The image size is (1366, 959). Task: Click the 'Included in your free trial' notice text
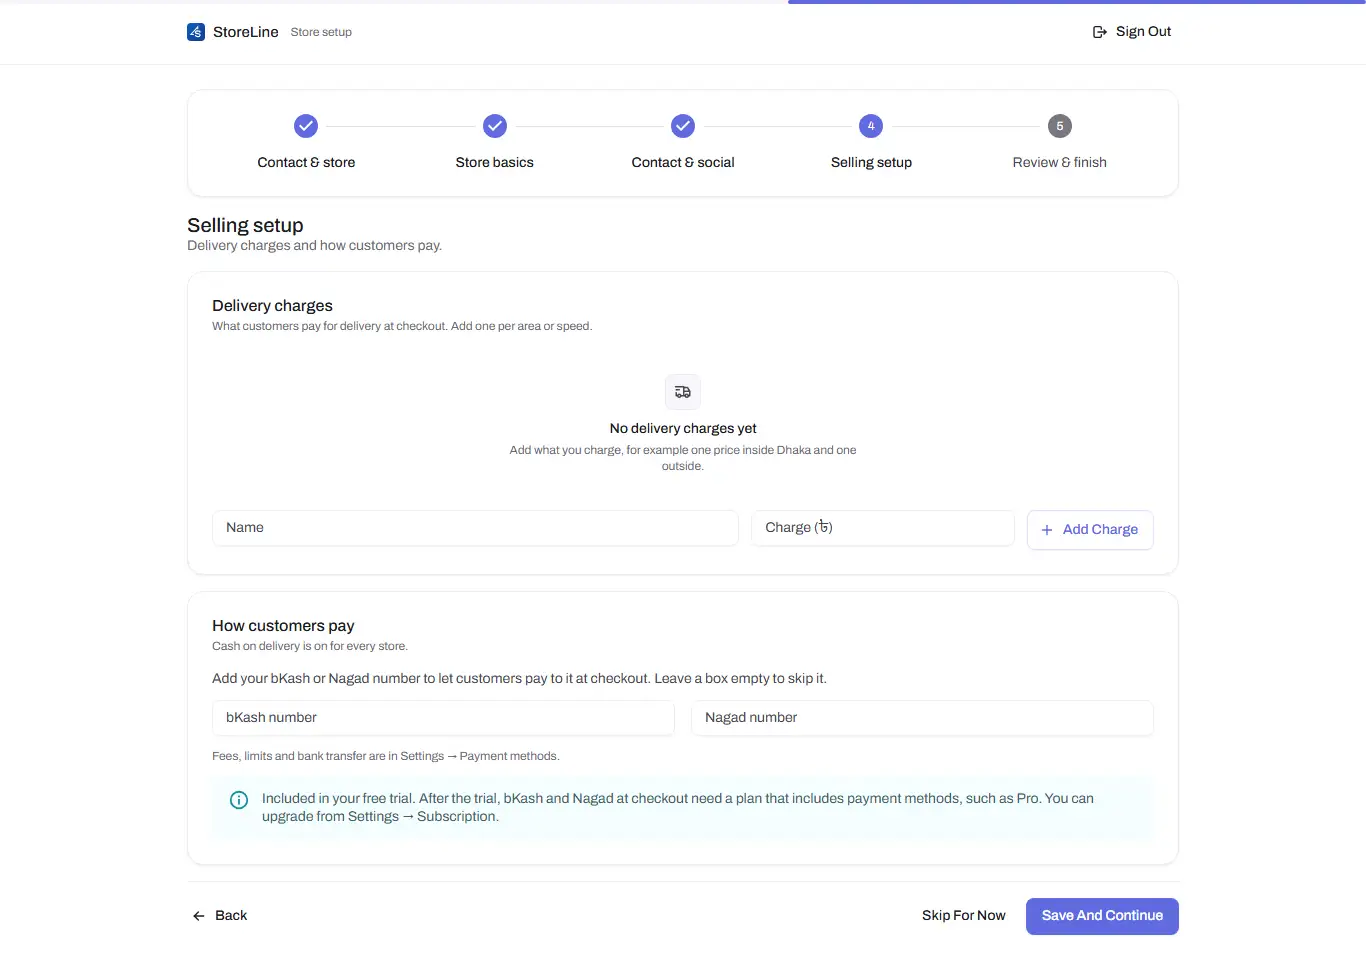click(678, 807)
